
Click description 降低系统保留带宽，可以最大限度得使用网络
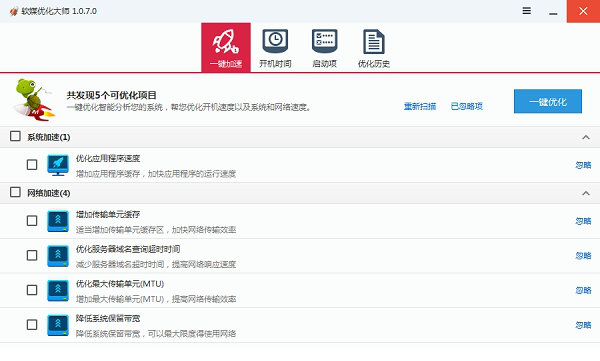point(156,334)
